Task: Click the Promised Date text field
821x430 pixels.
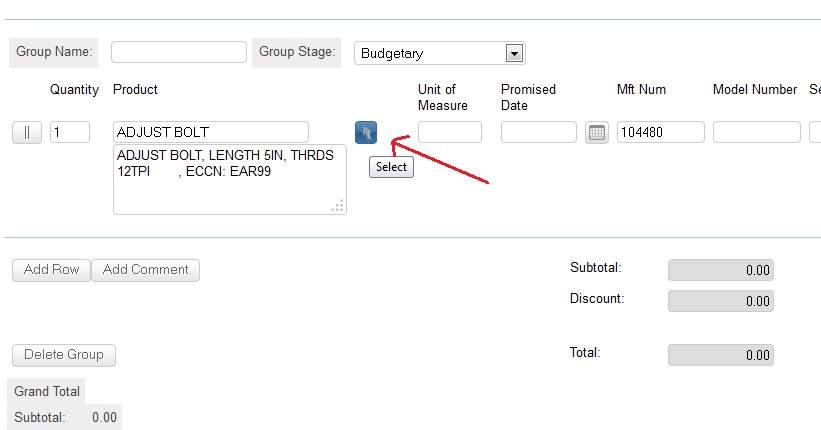Action: (x=539, y=132)
